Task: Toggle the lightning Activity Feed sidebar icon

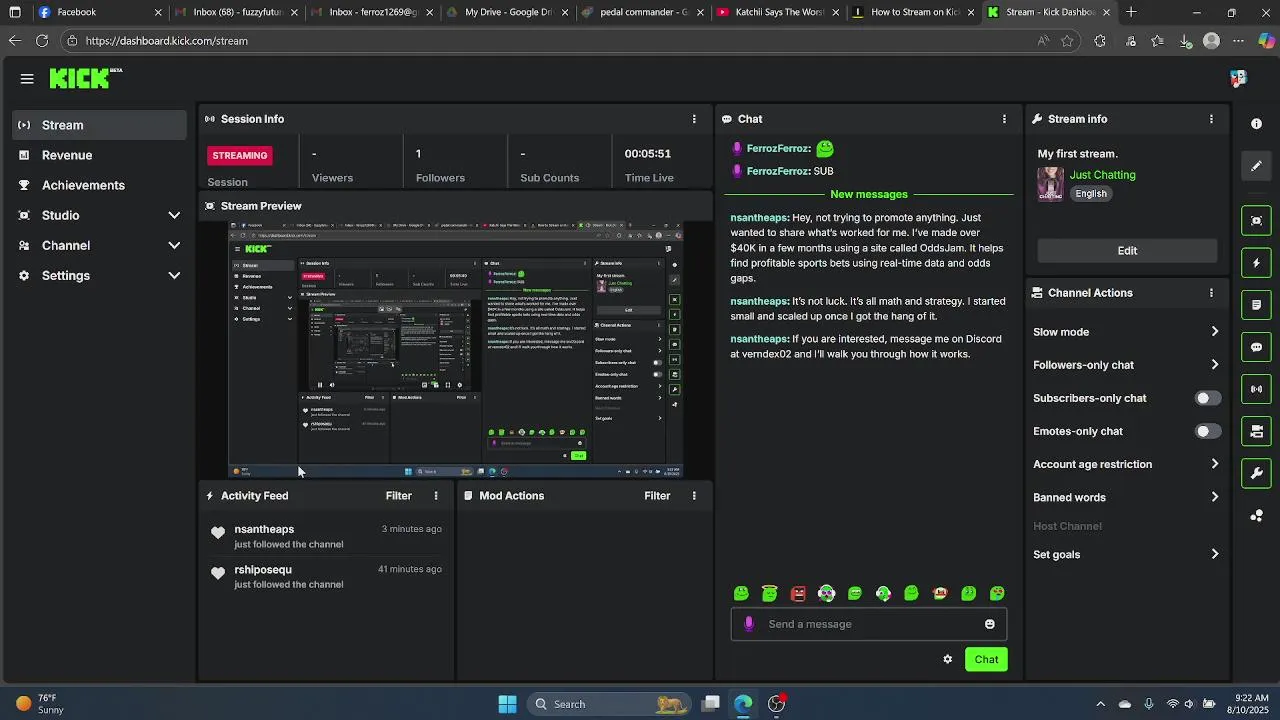Action: click(1256, 263)
